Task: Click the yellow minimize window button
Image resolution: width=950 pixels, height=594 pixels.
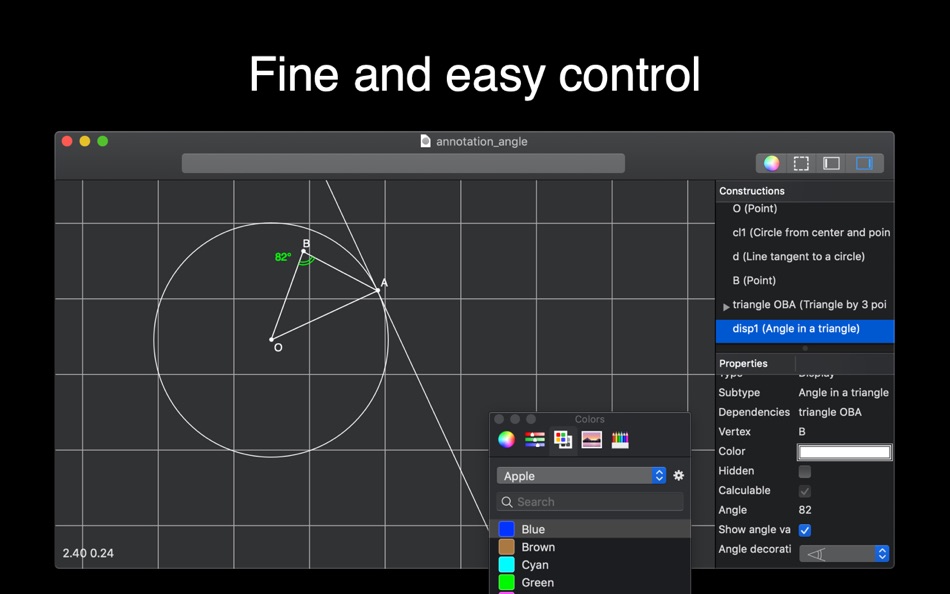Action: point(85,141)
